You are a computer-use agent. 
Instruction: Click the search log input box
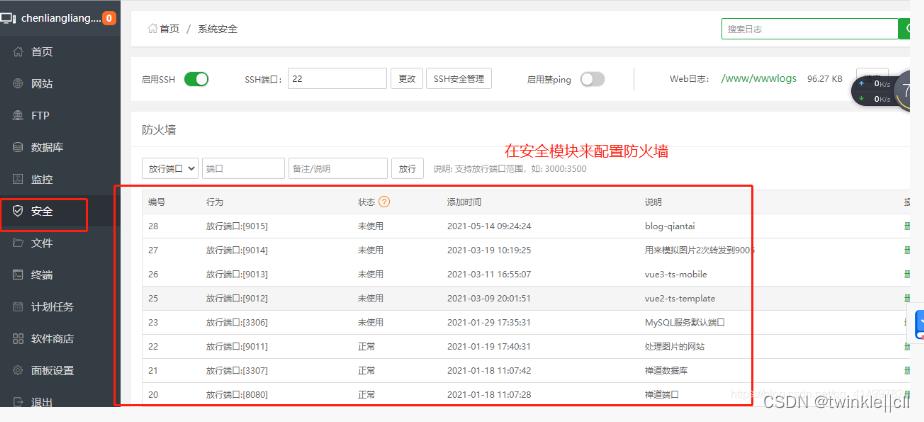coord(809,29)
